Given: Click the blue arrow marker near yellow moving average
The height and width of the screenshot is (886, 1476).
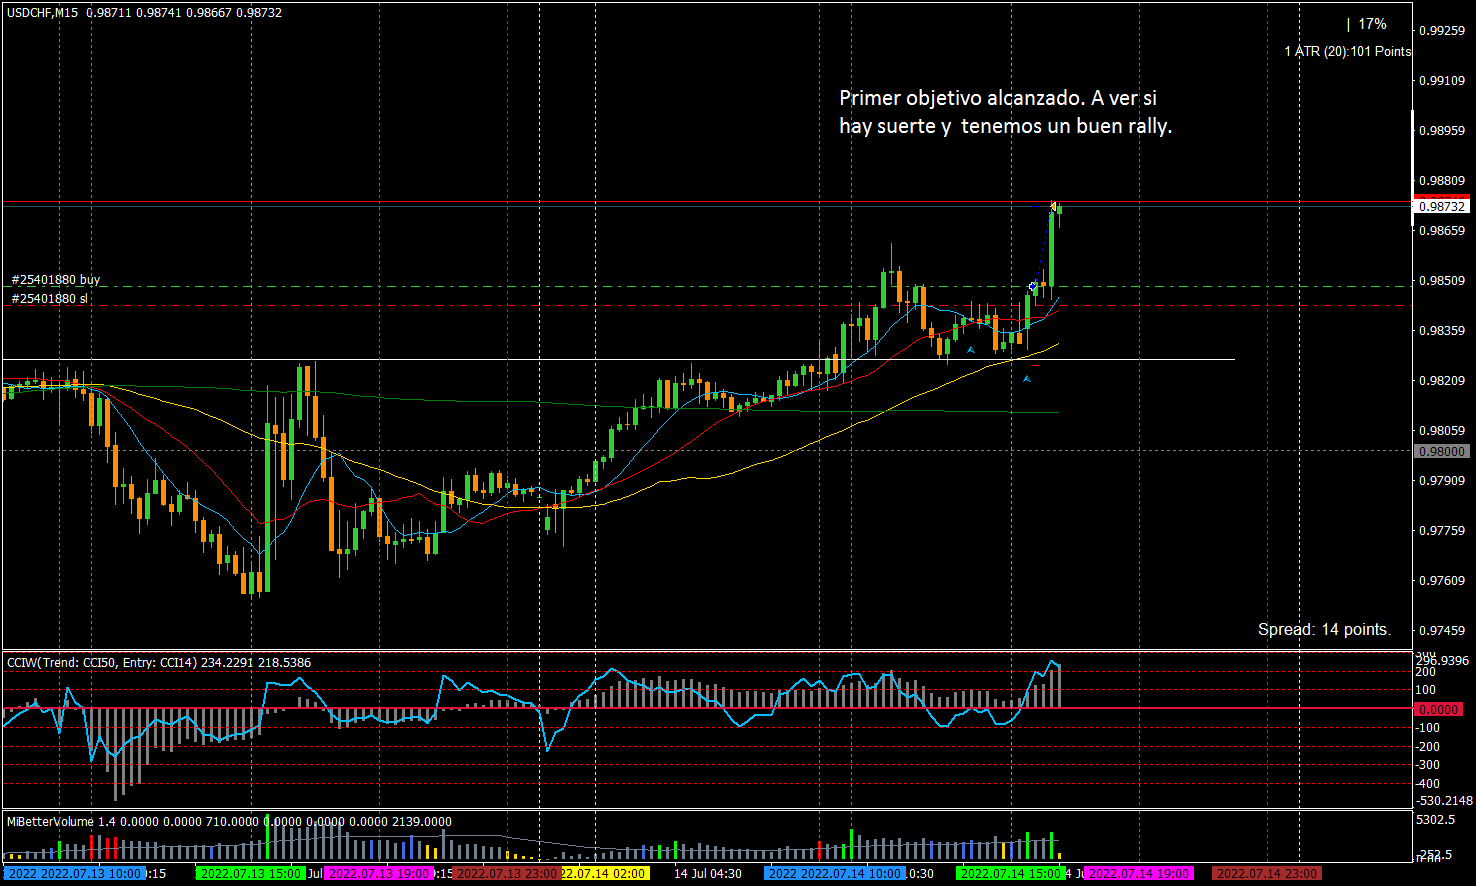Looking at the screenshot, I should pos(970,350).
